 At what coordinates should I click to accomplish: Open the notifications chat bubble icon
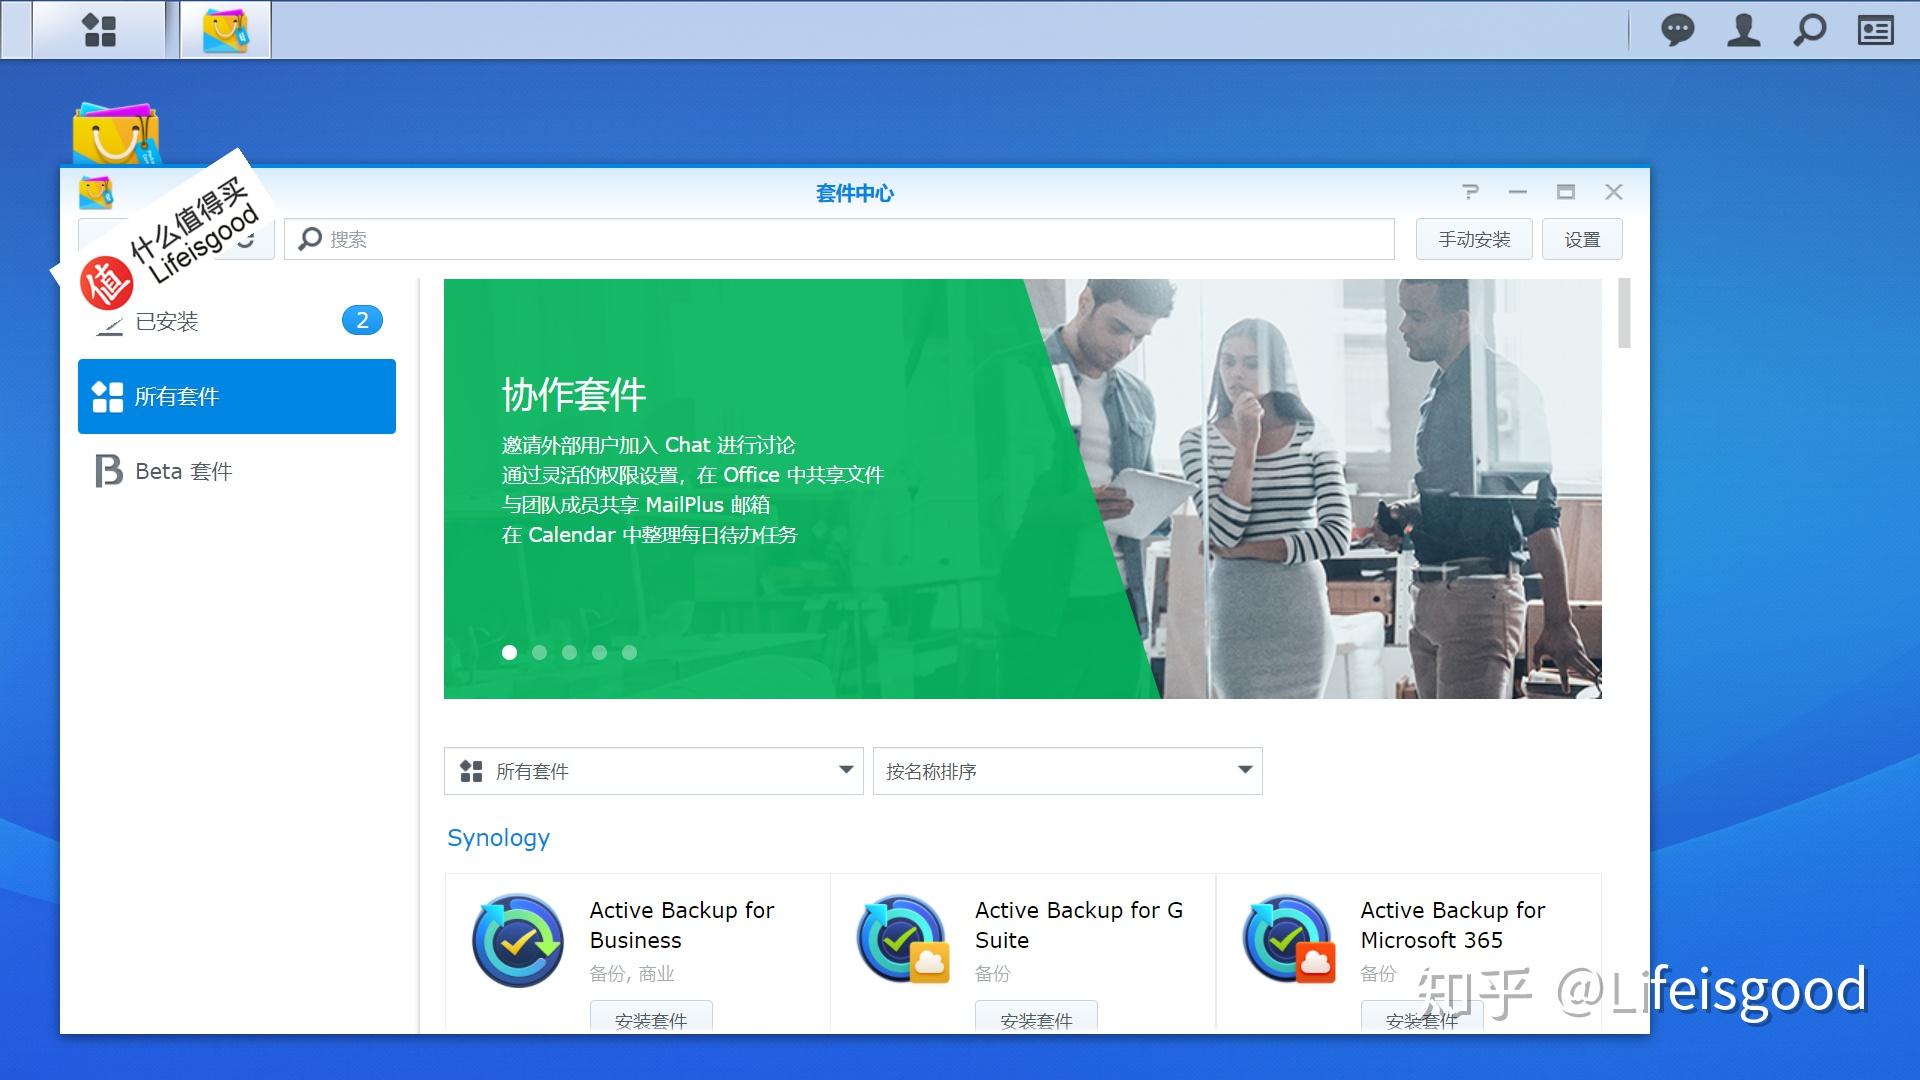point(1677,30)
